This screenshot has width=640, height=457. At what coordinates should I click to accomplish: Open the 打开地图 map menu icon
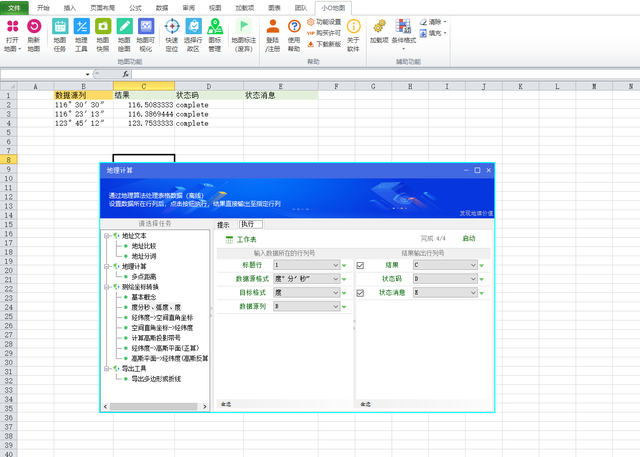[13, 27]
